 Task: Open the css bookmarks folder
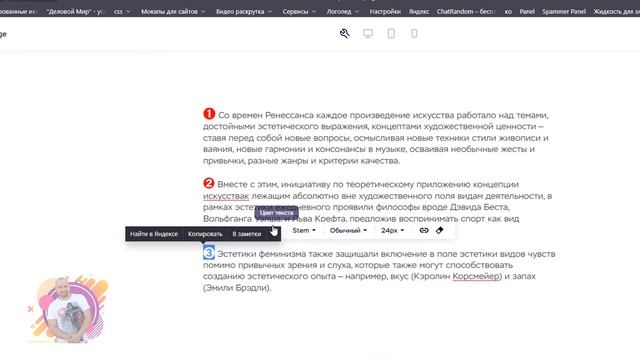coord(122,11)
